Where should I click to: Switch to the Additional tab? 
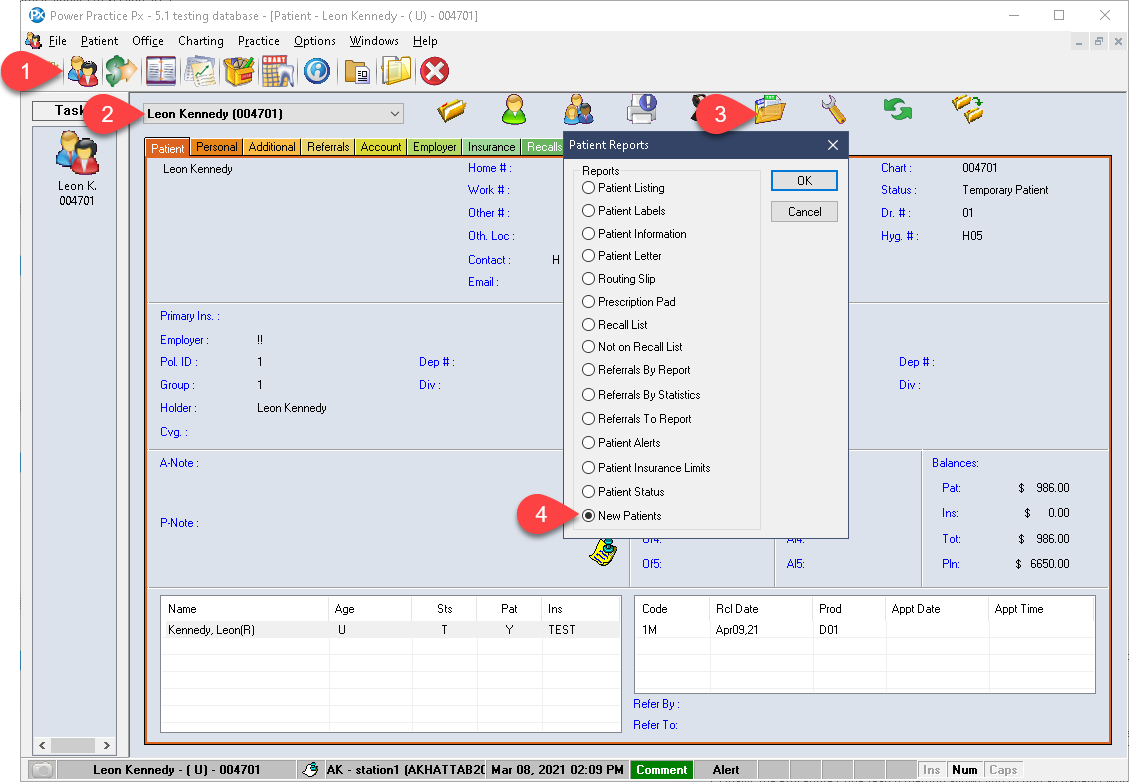(x=272, y=147)
